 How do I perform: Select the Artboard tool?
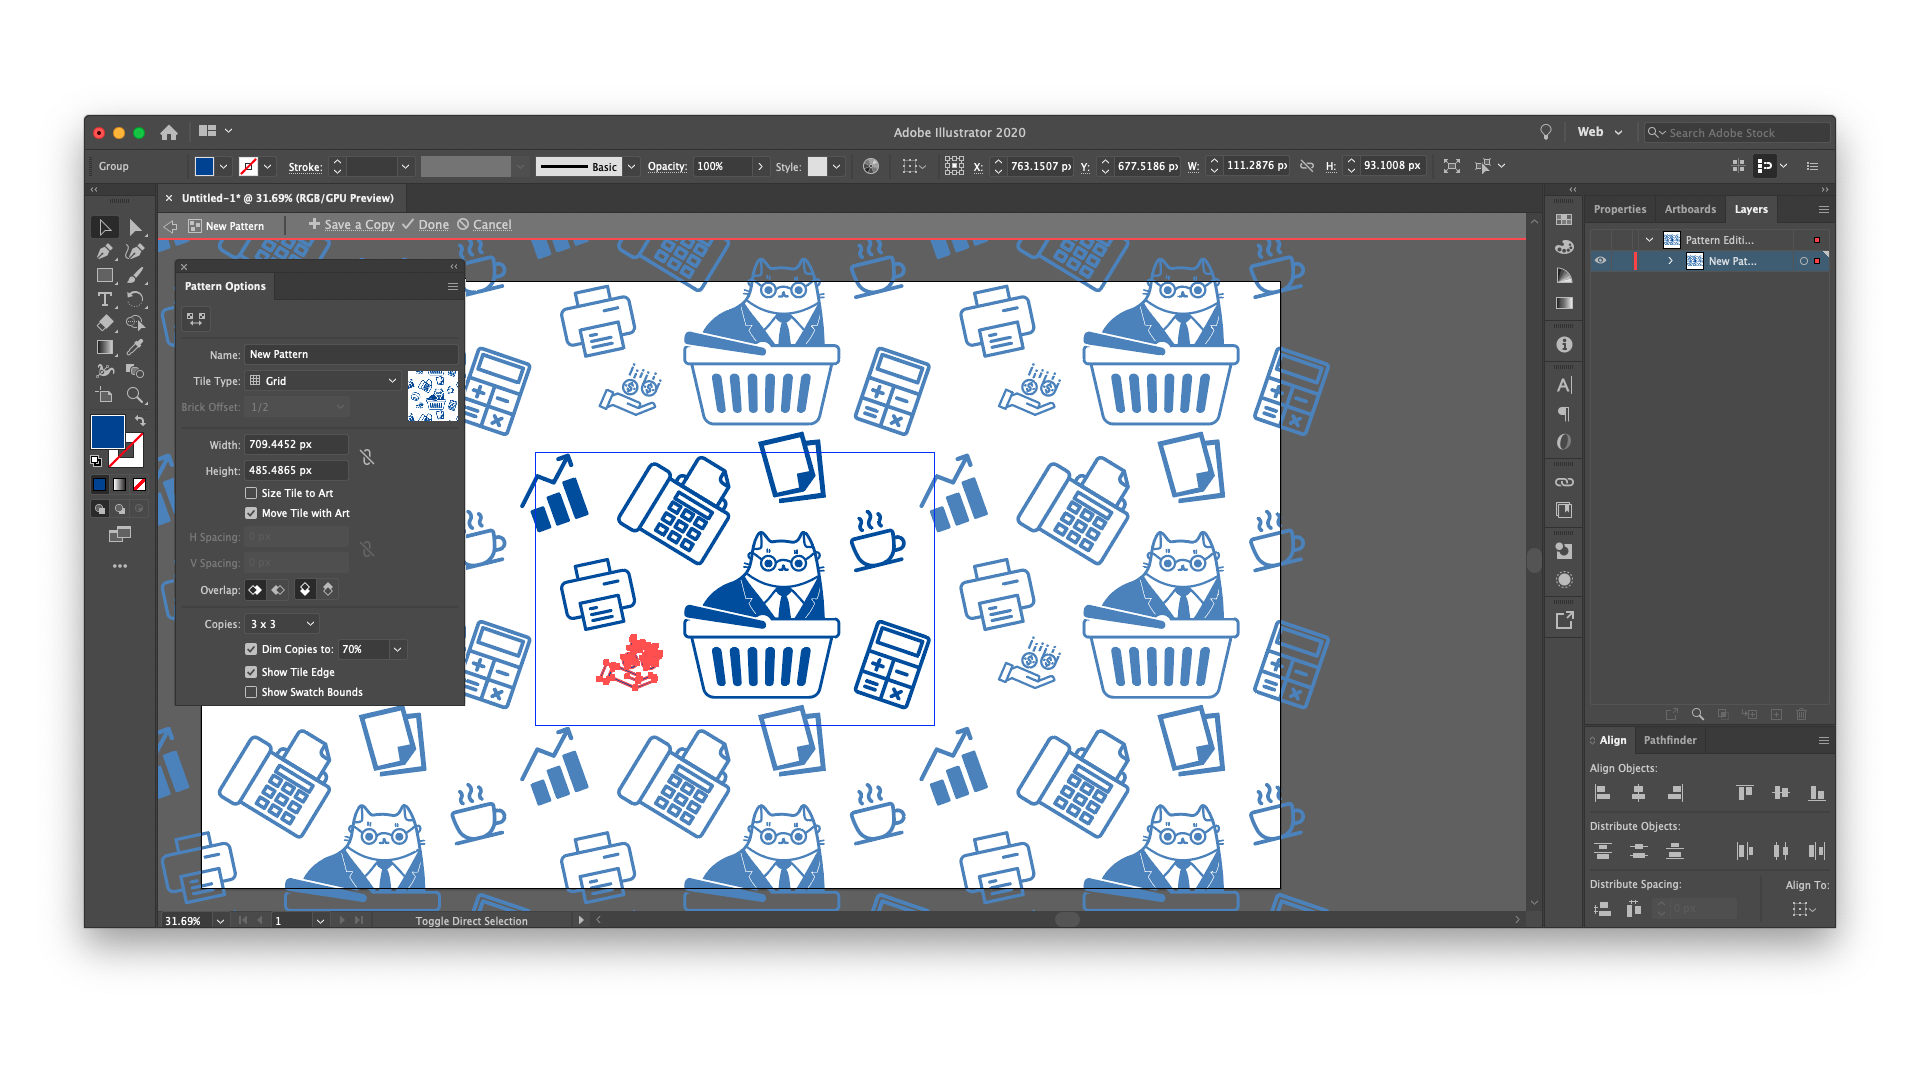click(104, 395)
